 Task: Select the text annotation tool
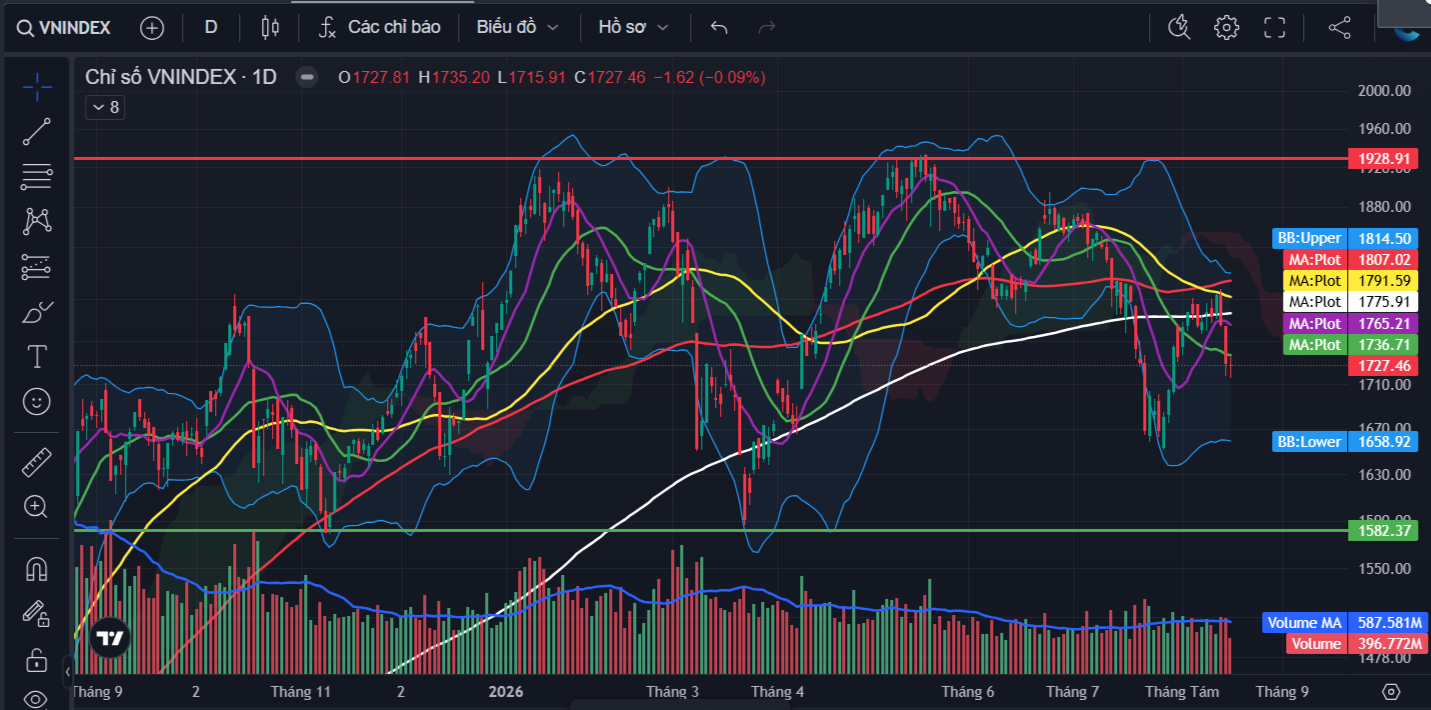tap(36, 357)
